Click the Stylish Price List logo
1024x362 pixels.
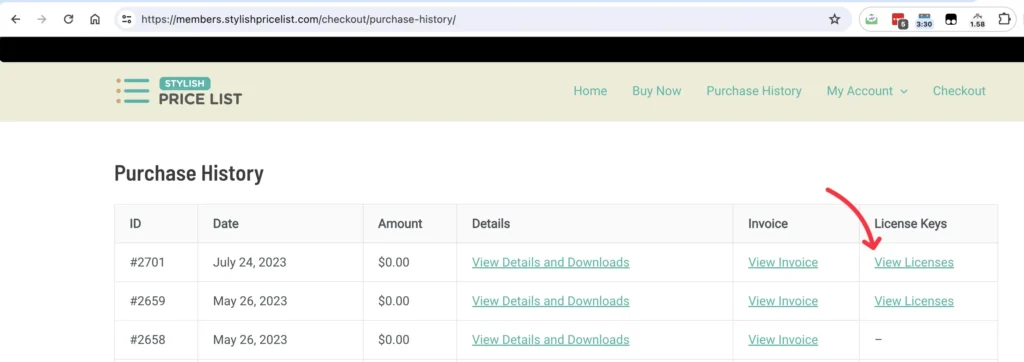(179, 91)
